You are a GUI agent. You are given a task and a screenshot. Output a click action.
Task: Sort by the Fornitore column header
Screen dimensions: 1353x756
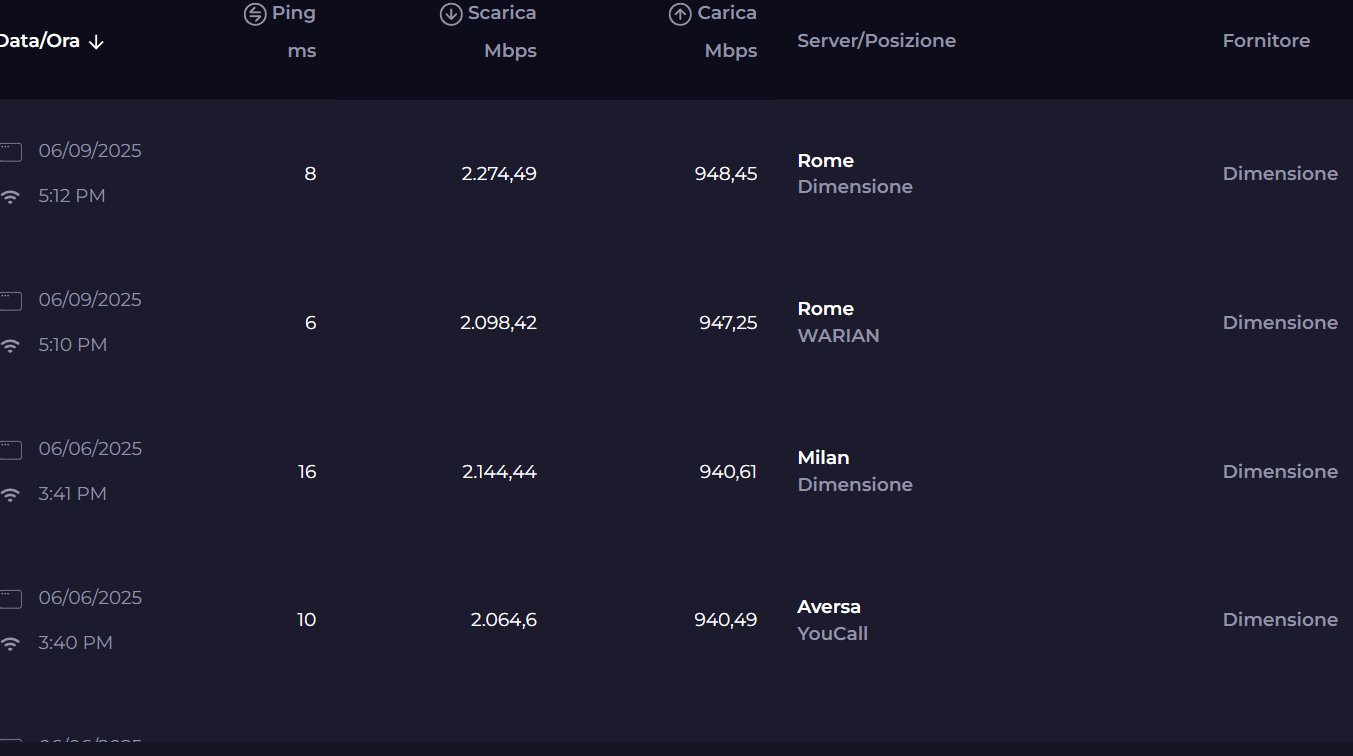click(1266, 41)
